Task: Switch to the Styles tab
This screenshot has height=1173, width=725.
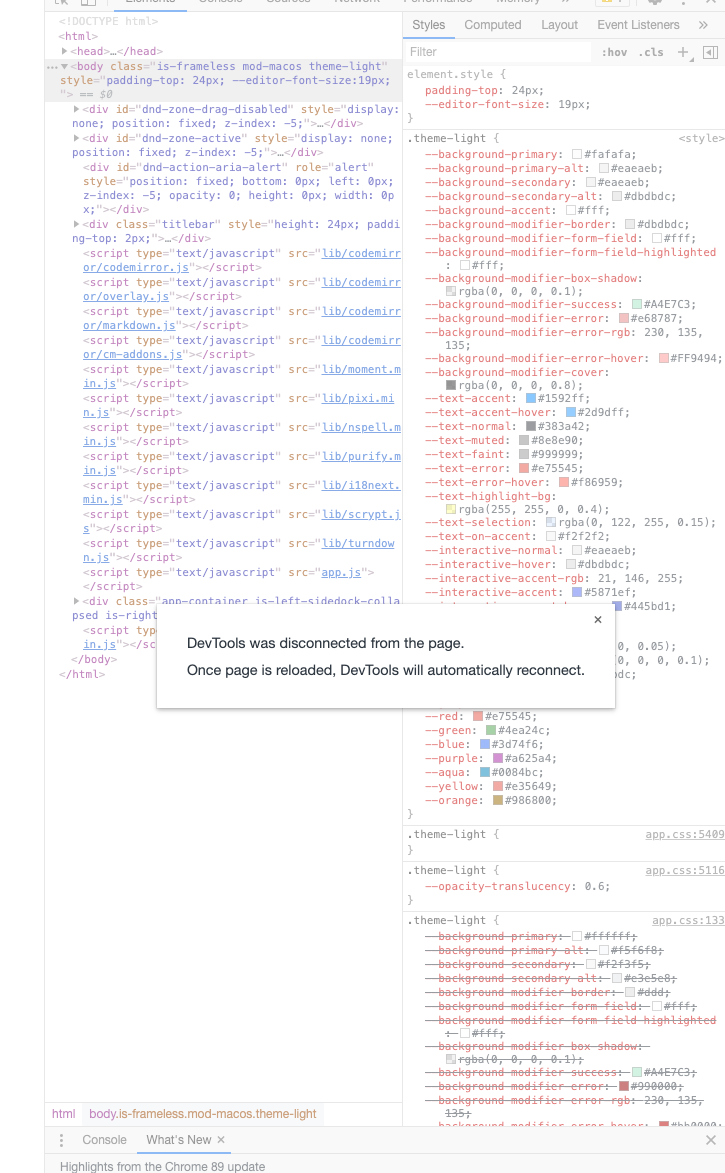Action: pos(429,25)
